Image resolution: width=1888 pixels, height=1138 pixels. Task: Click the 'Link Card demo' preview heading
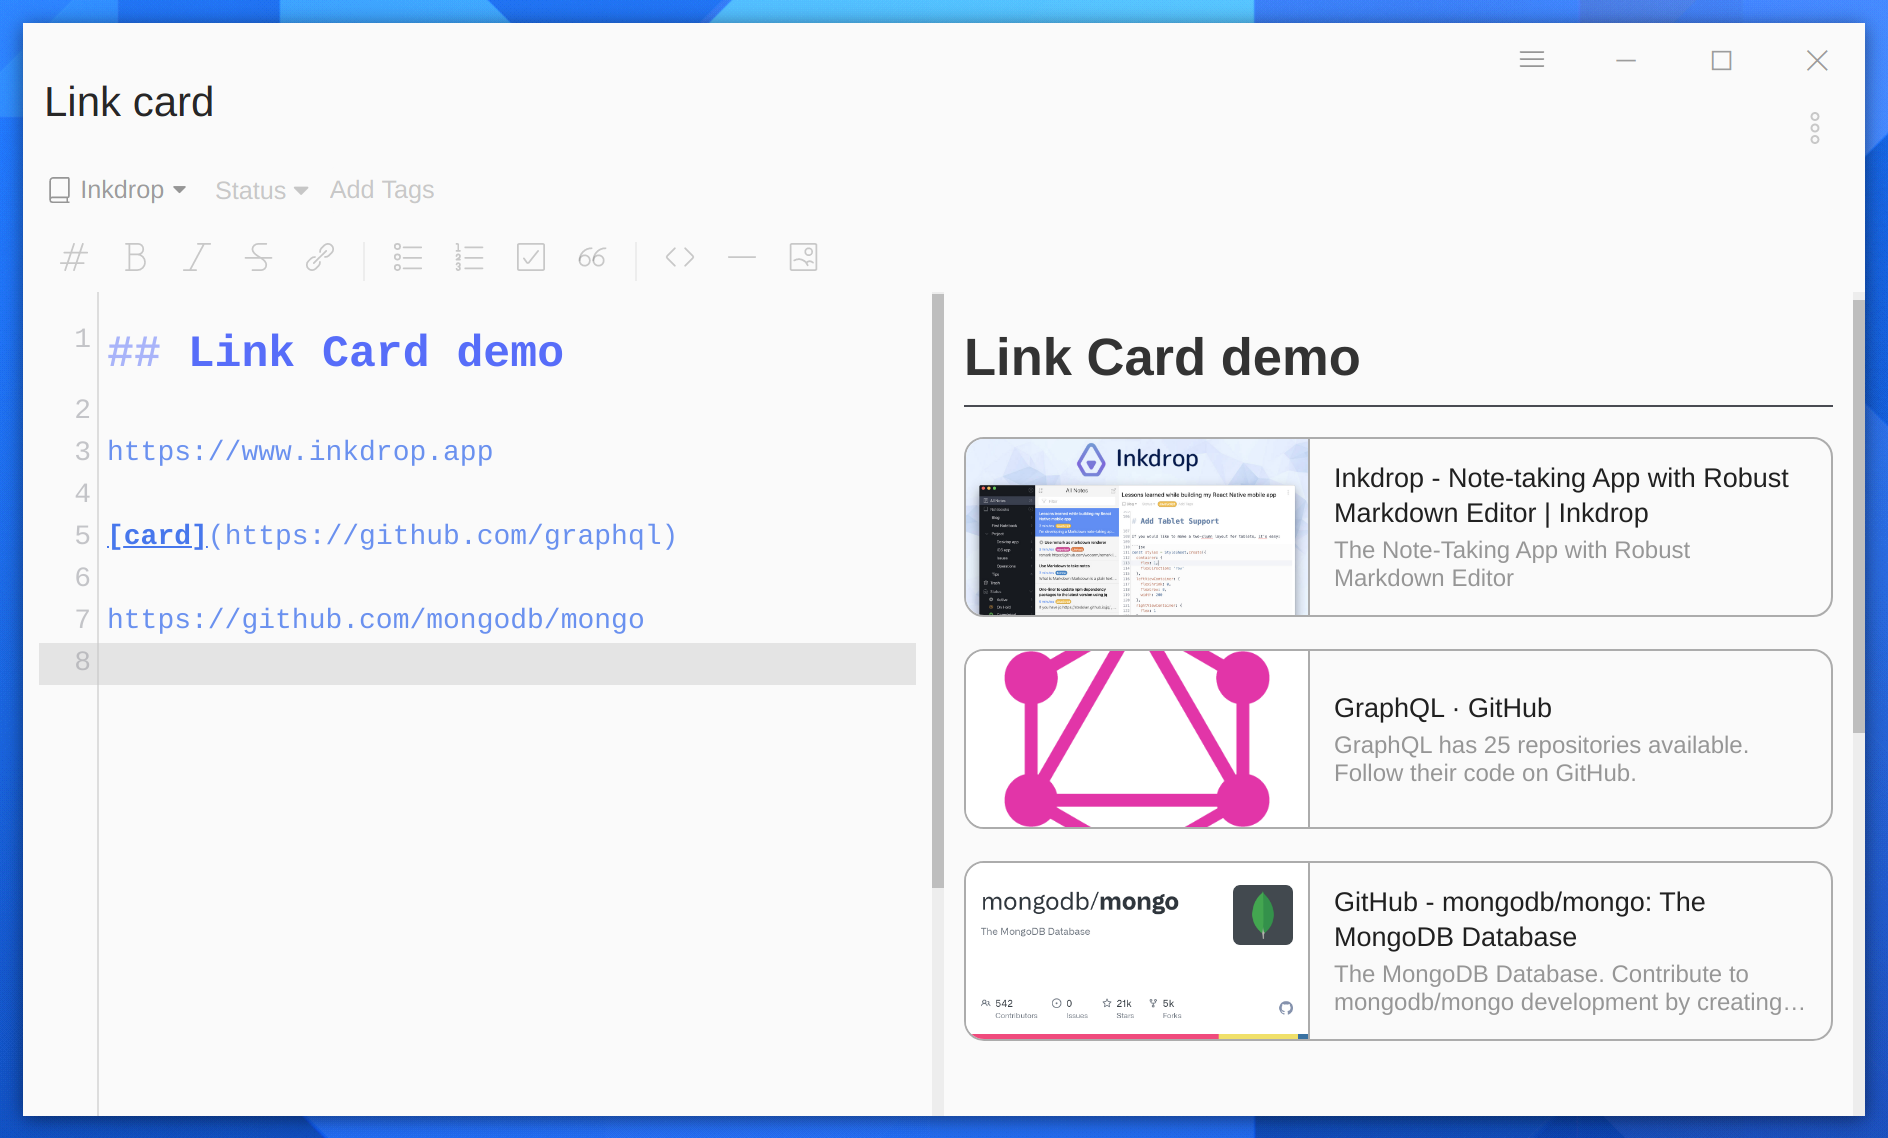(1162, 357)
